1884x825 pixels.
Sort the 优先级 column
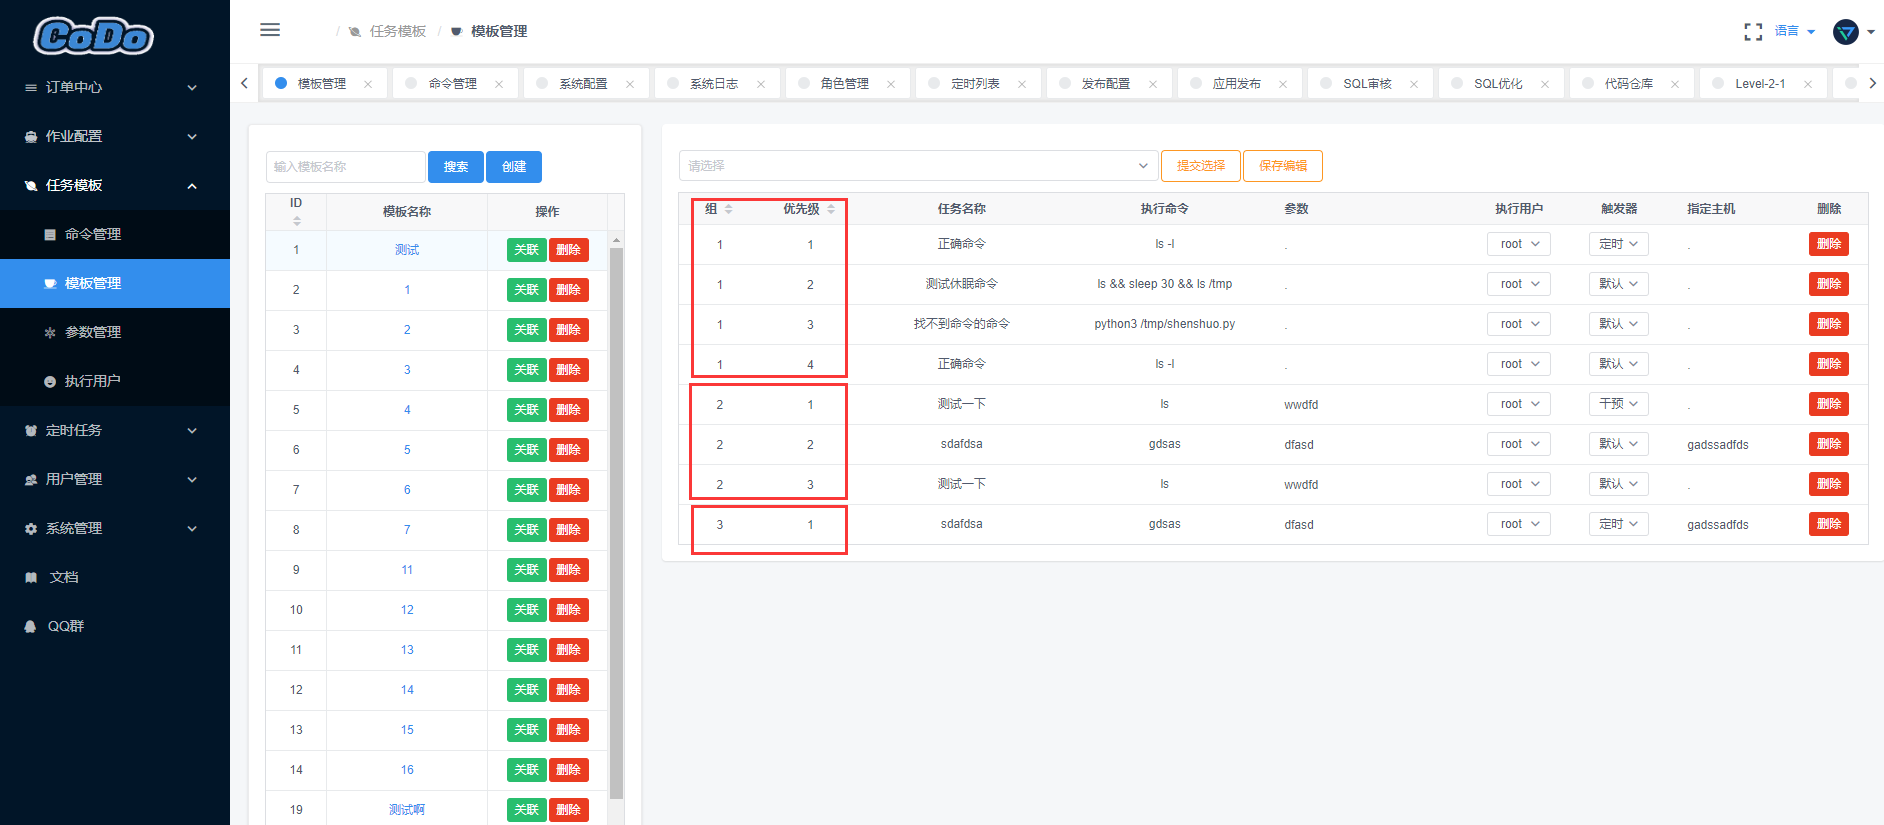(x=831, y=209)
